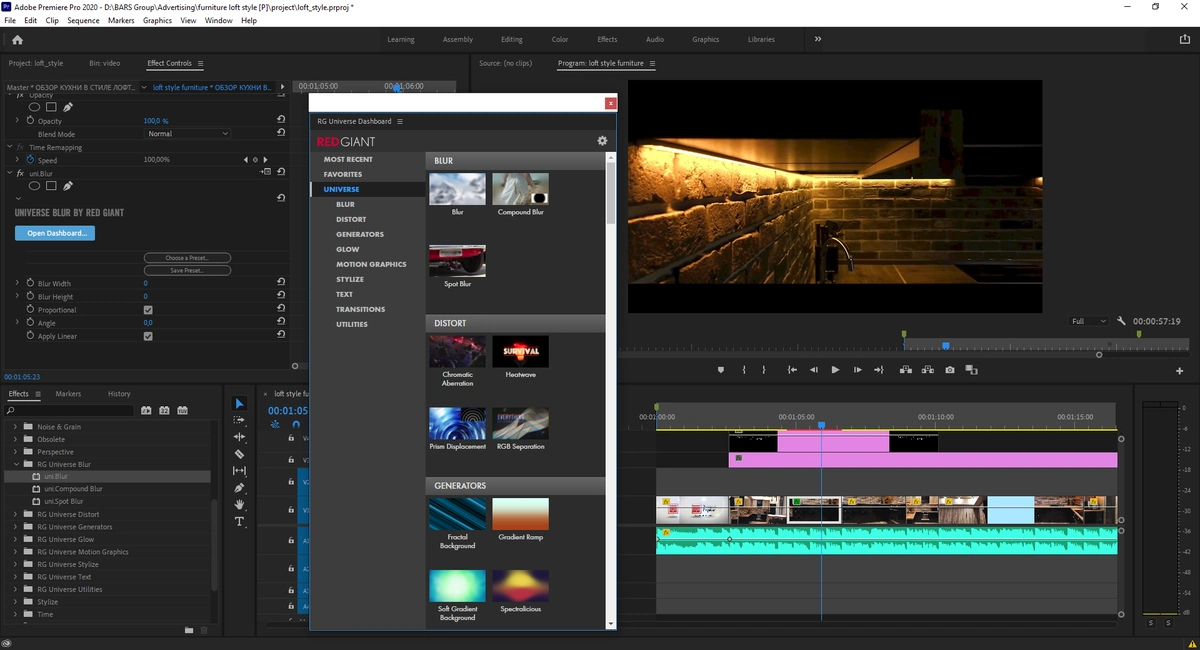The width and height of the screenshot is (1200, 650).
Task: Select Chromatic Aberration effect thumbnail
Action: 457,352
